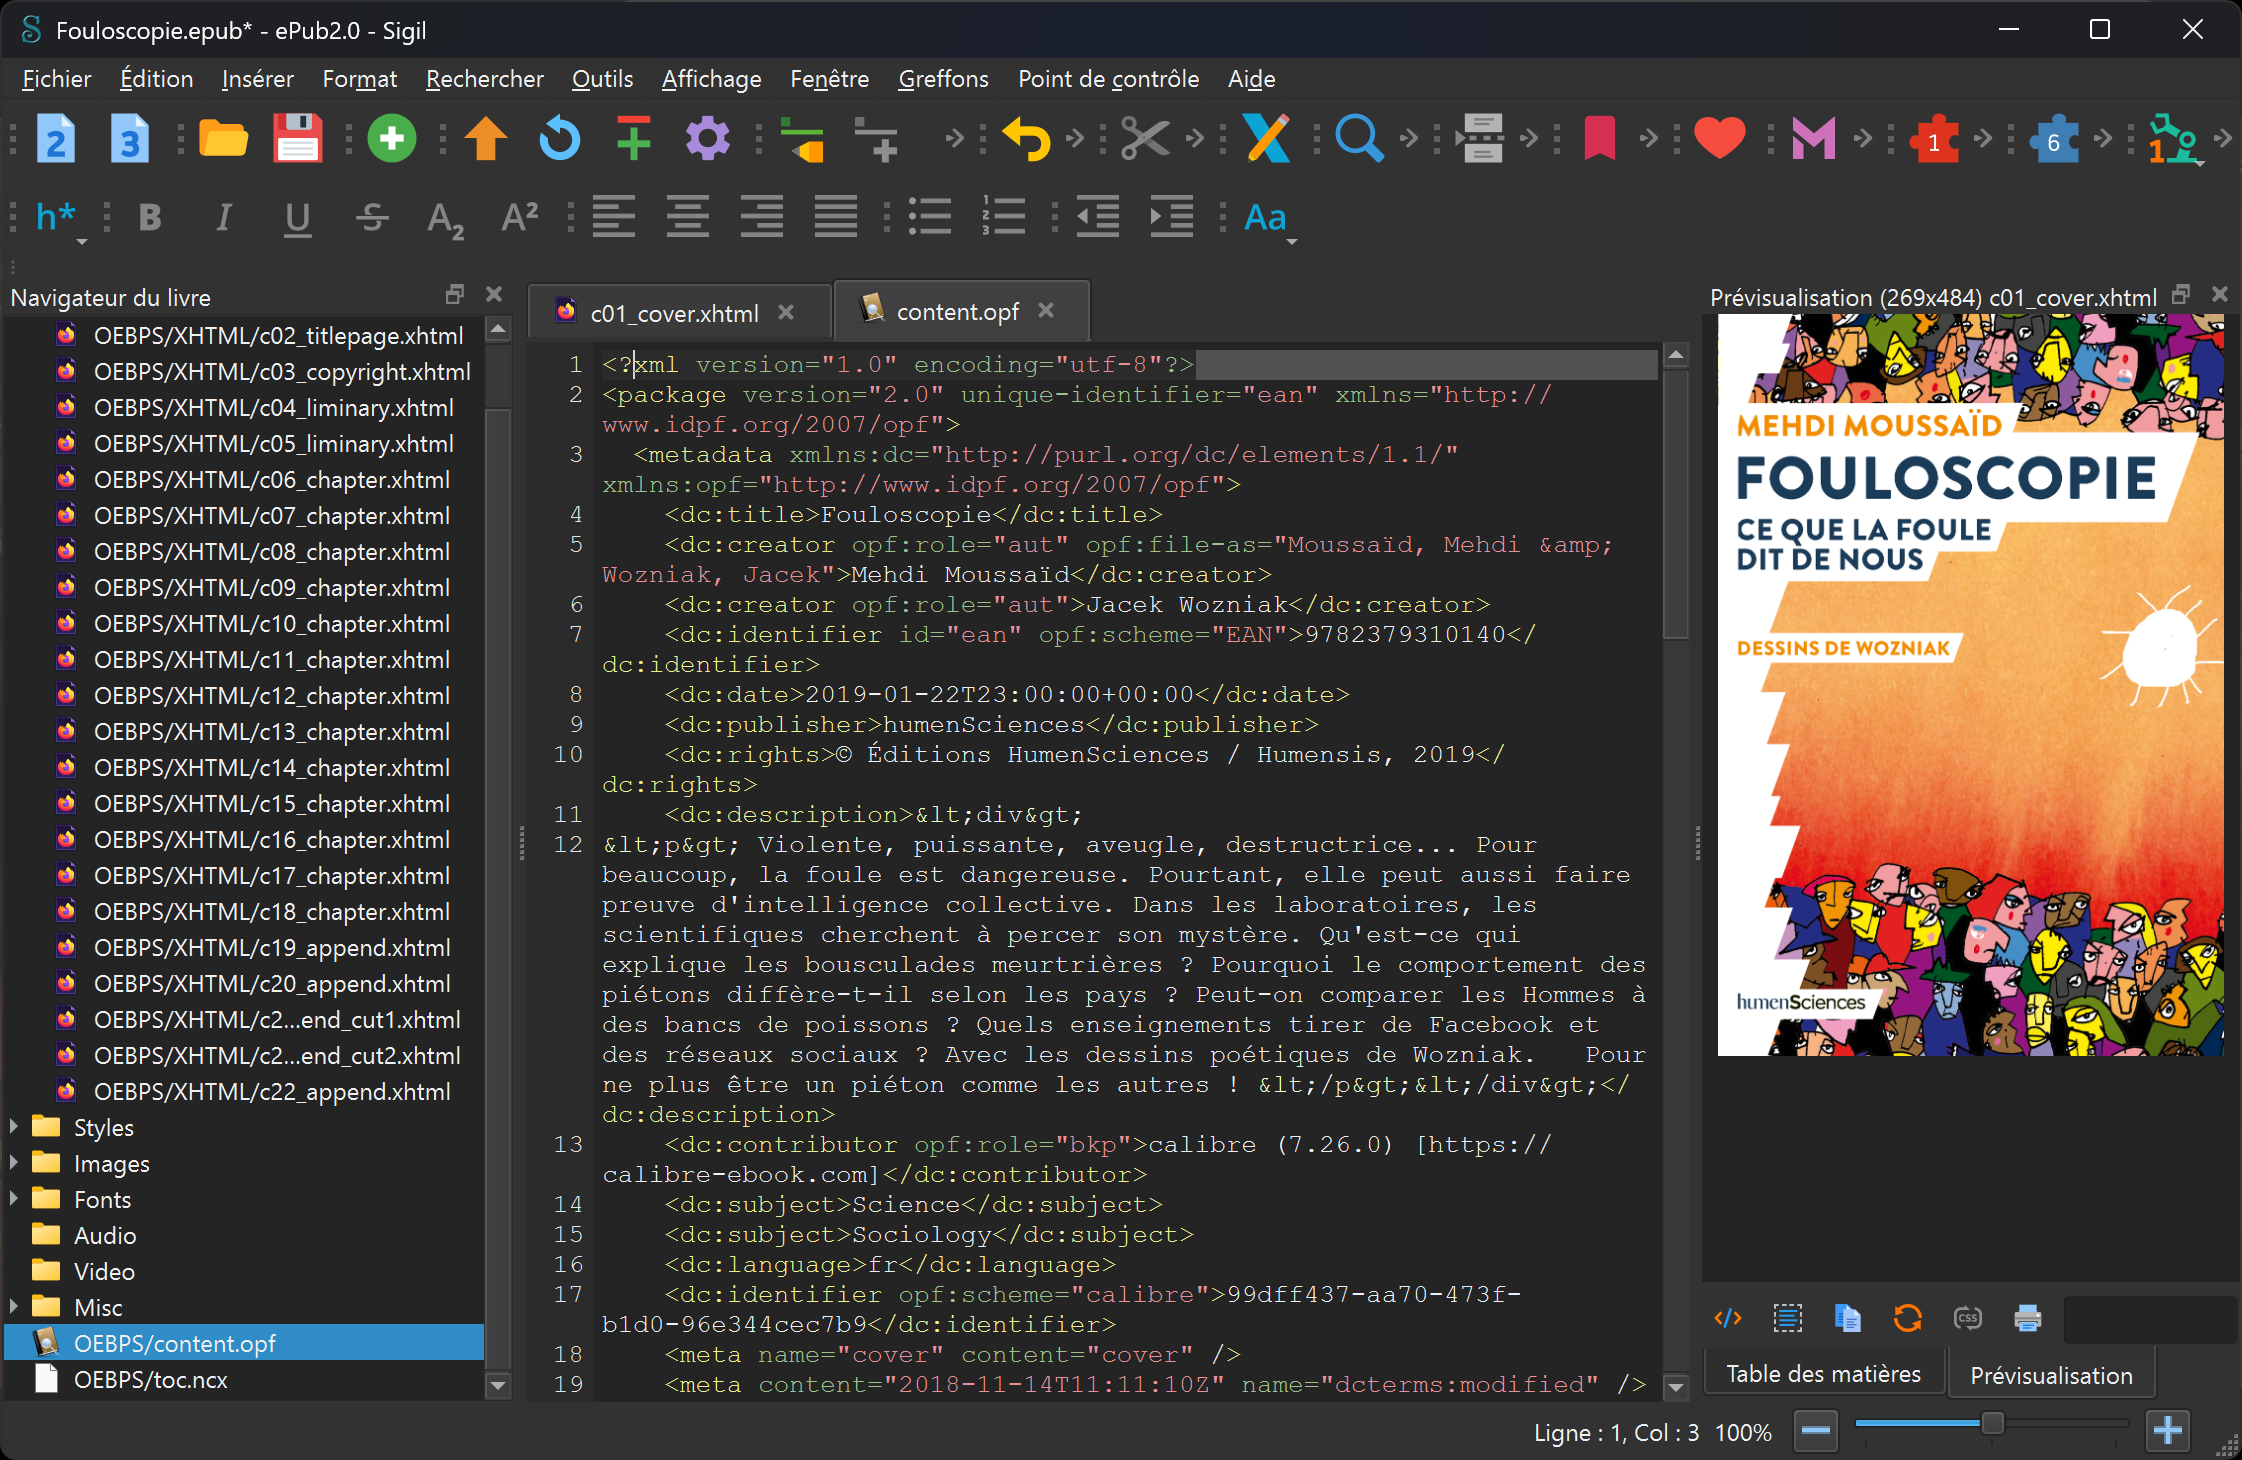
Task: Click the purple gear metadata editor icon
Action: (x=707, y=138)
